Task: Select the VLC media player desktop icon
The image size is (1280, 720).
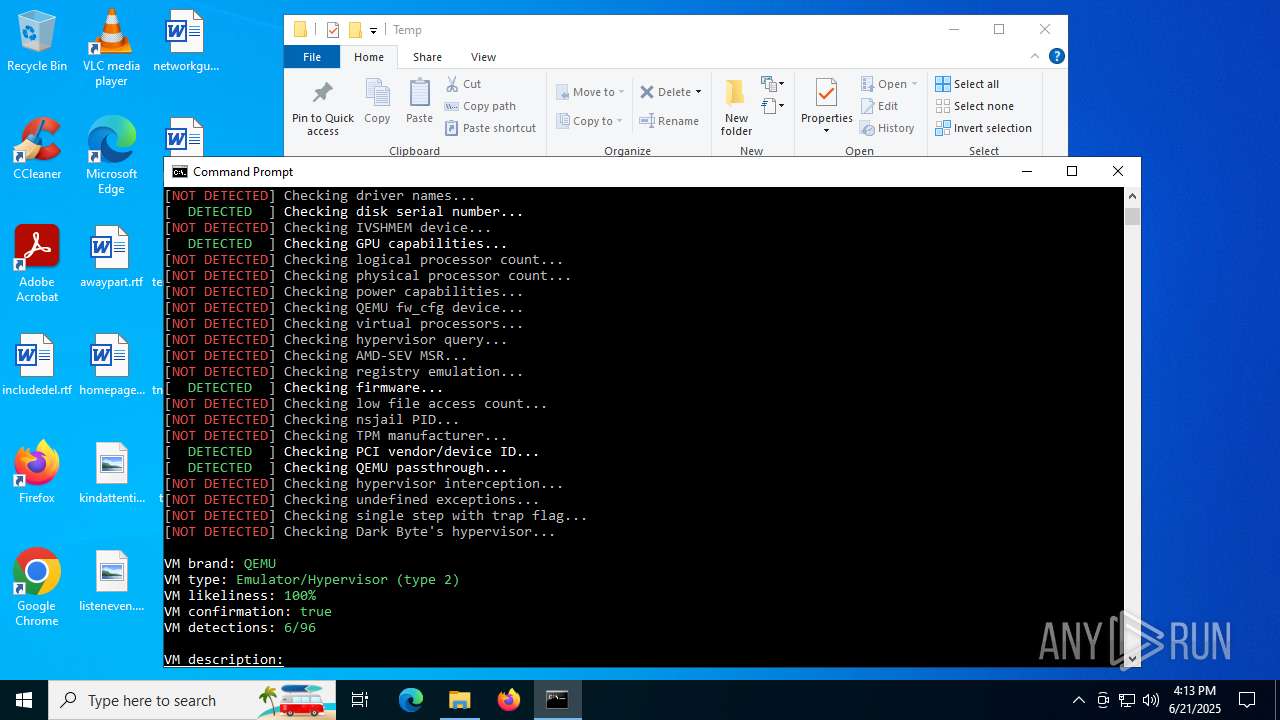Action: tap(111, 48)
